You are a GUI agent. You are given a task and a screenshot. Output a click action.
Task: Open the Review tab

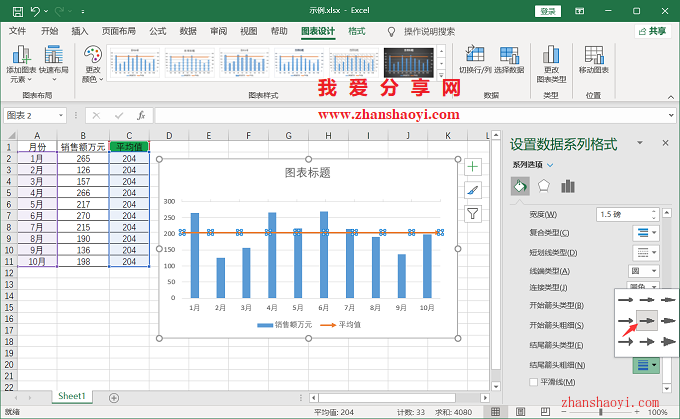point(219,31)
